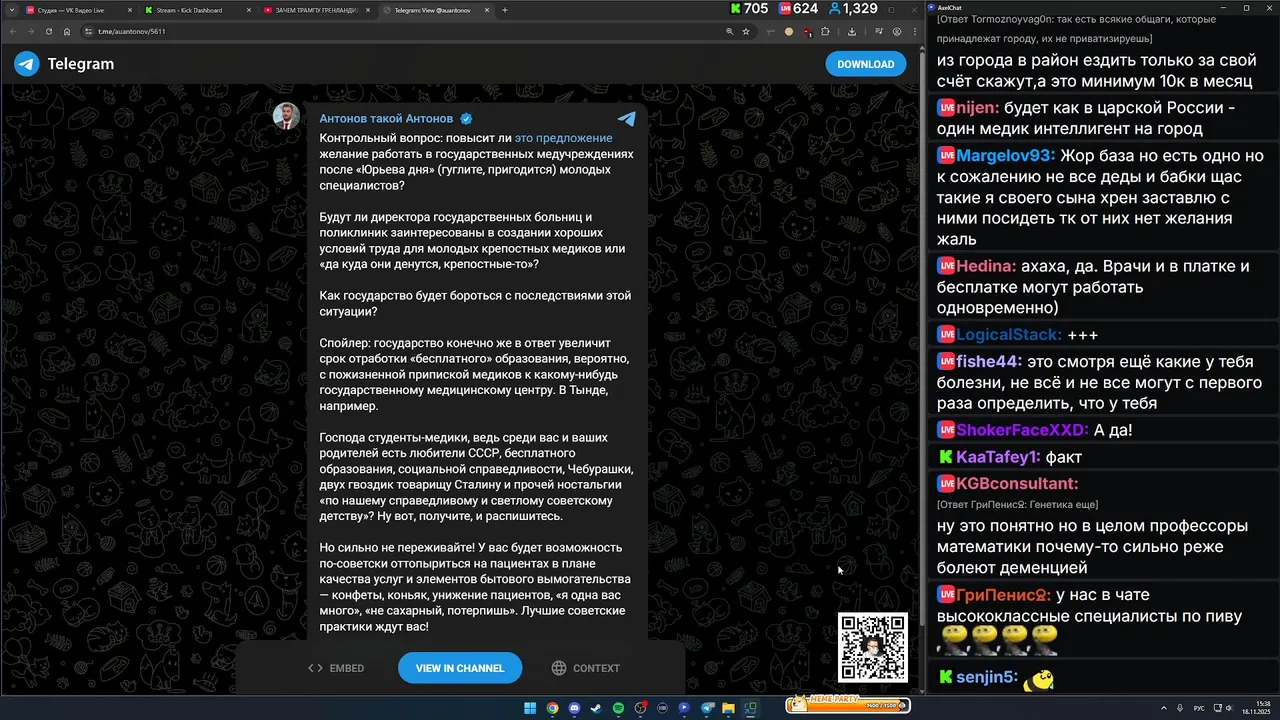Open a new browser tab with the plus button
Image resolution: width=1280 pixels, height=720 pixels.
tap(505, 10)
